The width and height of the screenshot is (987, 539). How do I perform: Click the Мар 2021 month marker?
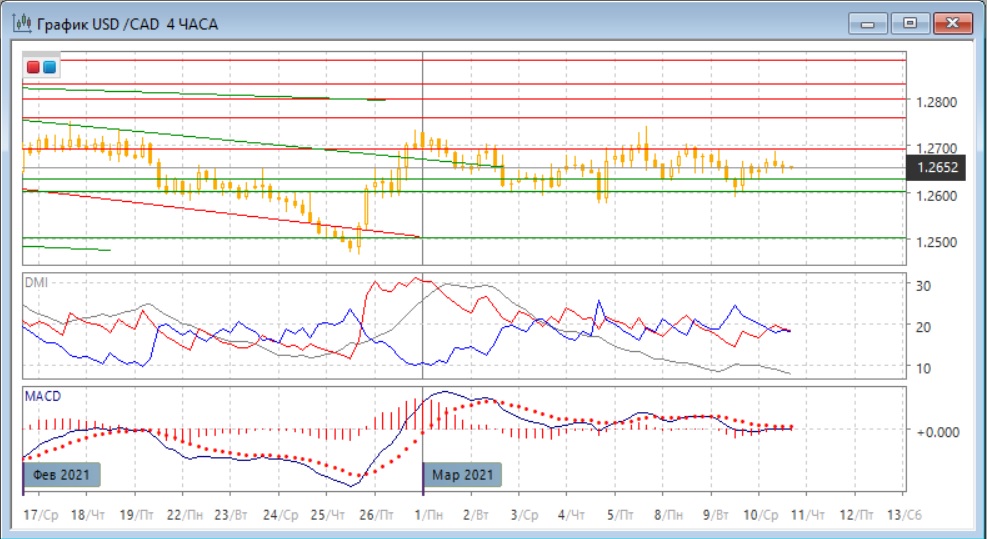462,474
